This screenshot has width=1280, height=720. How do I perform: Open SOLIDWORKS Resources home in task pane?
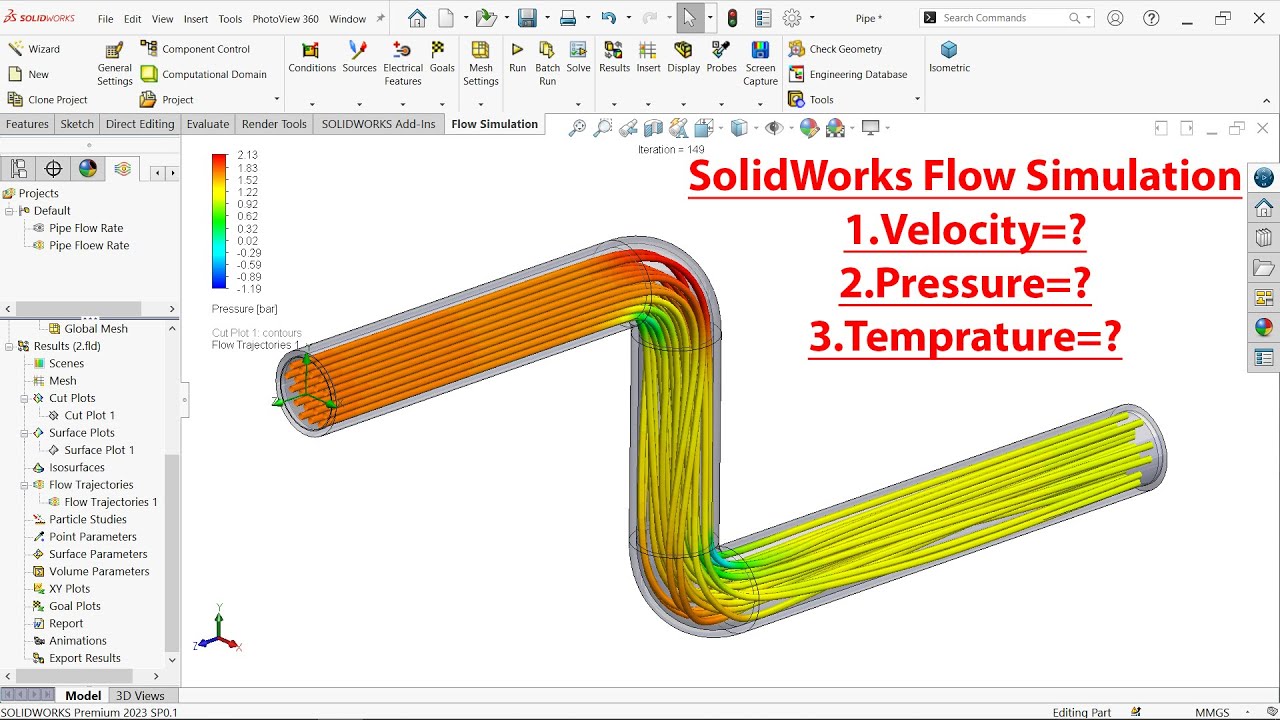click(1264, 208)
